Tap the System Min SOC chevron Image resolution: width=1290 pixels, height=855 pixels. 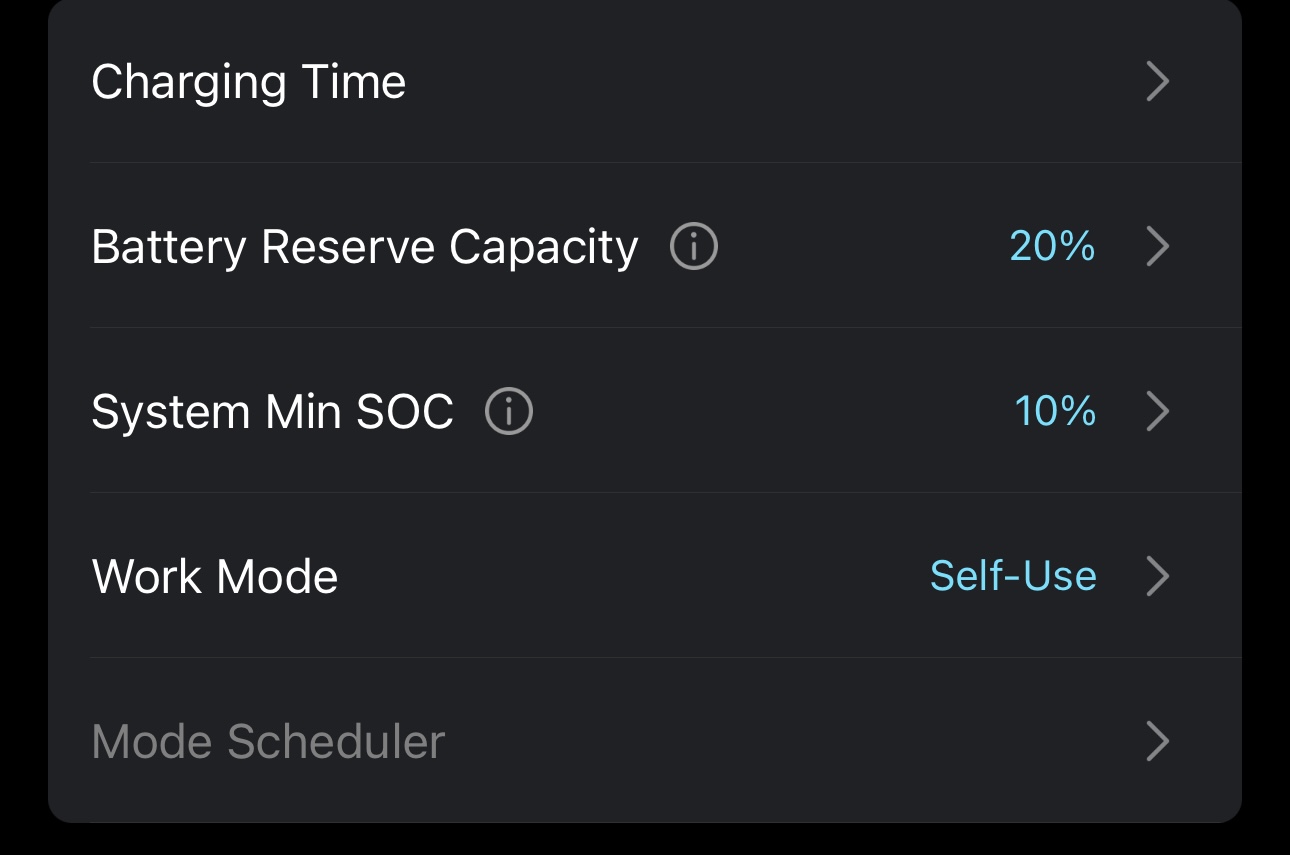click(x=1157, y=412)
